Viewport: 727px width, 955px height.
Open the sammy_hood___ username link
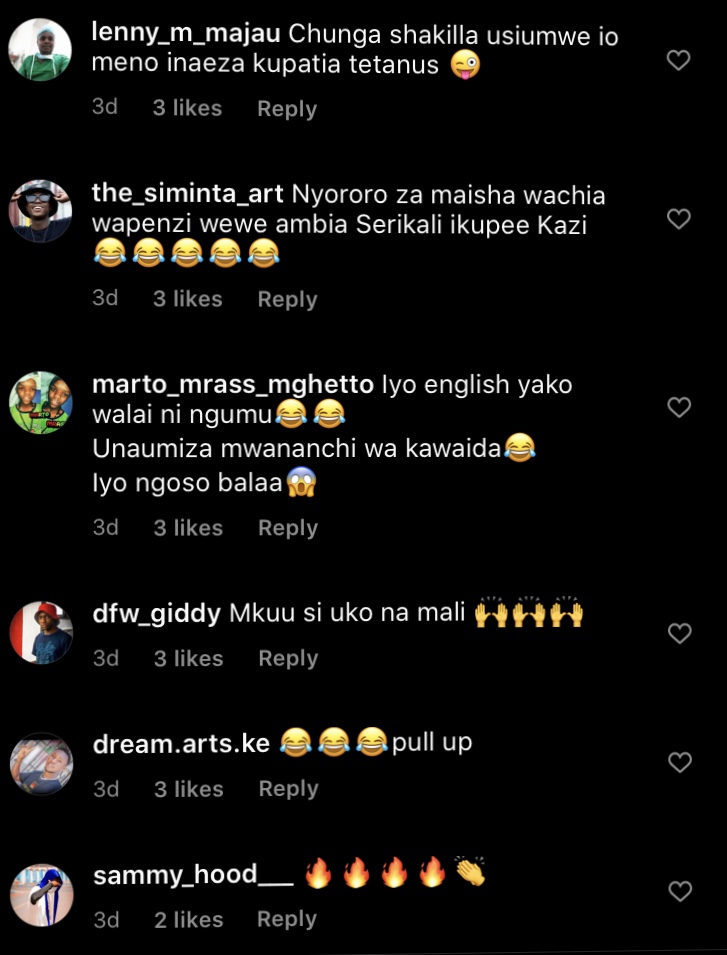[194, 875]
